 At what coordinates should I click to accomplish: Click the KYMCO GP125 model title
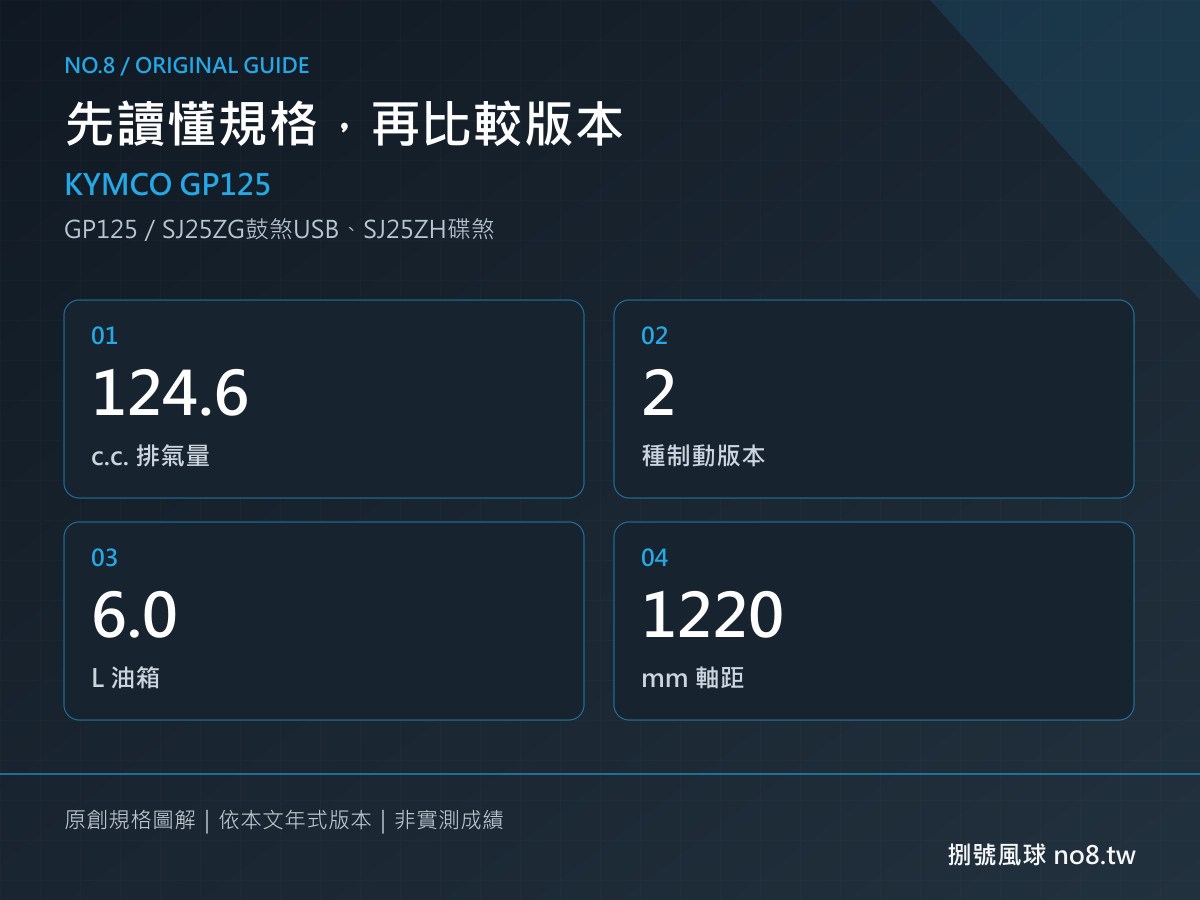[167, 185]
